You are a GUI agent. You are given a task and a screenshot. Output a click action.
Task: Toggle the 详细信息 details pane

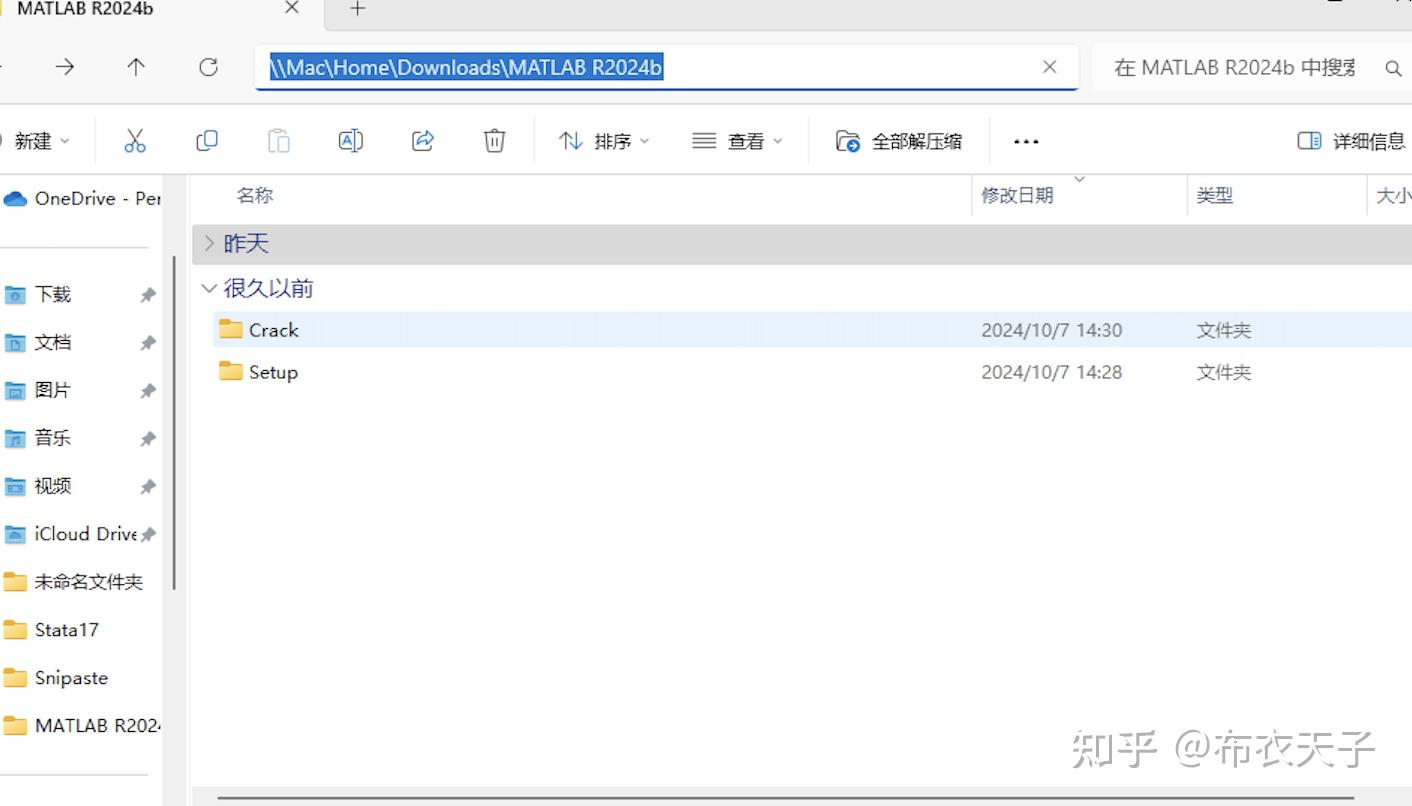[x=1347, y=140]
